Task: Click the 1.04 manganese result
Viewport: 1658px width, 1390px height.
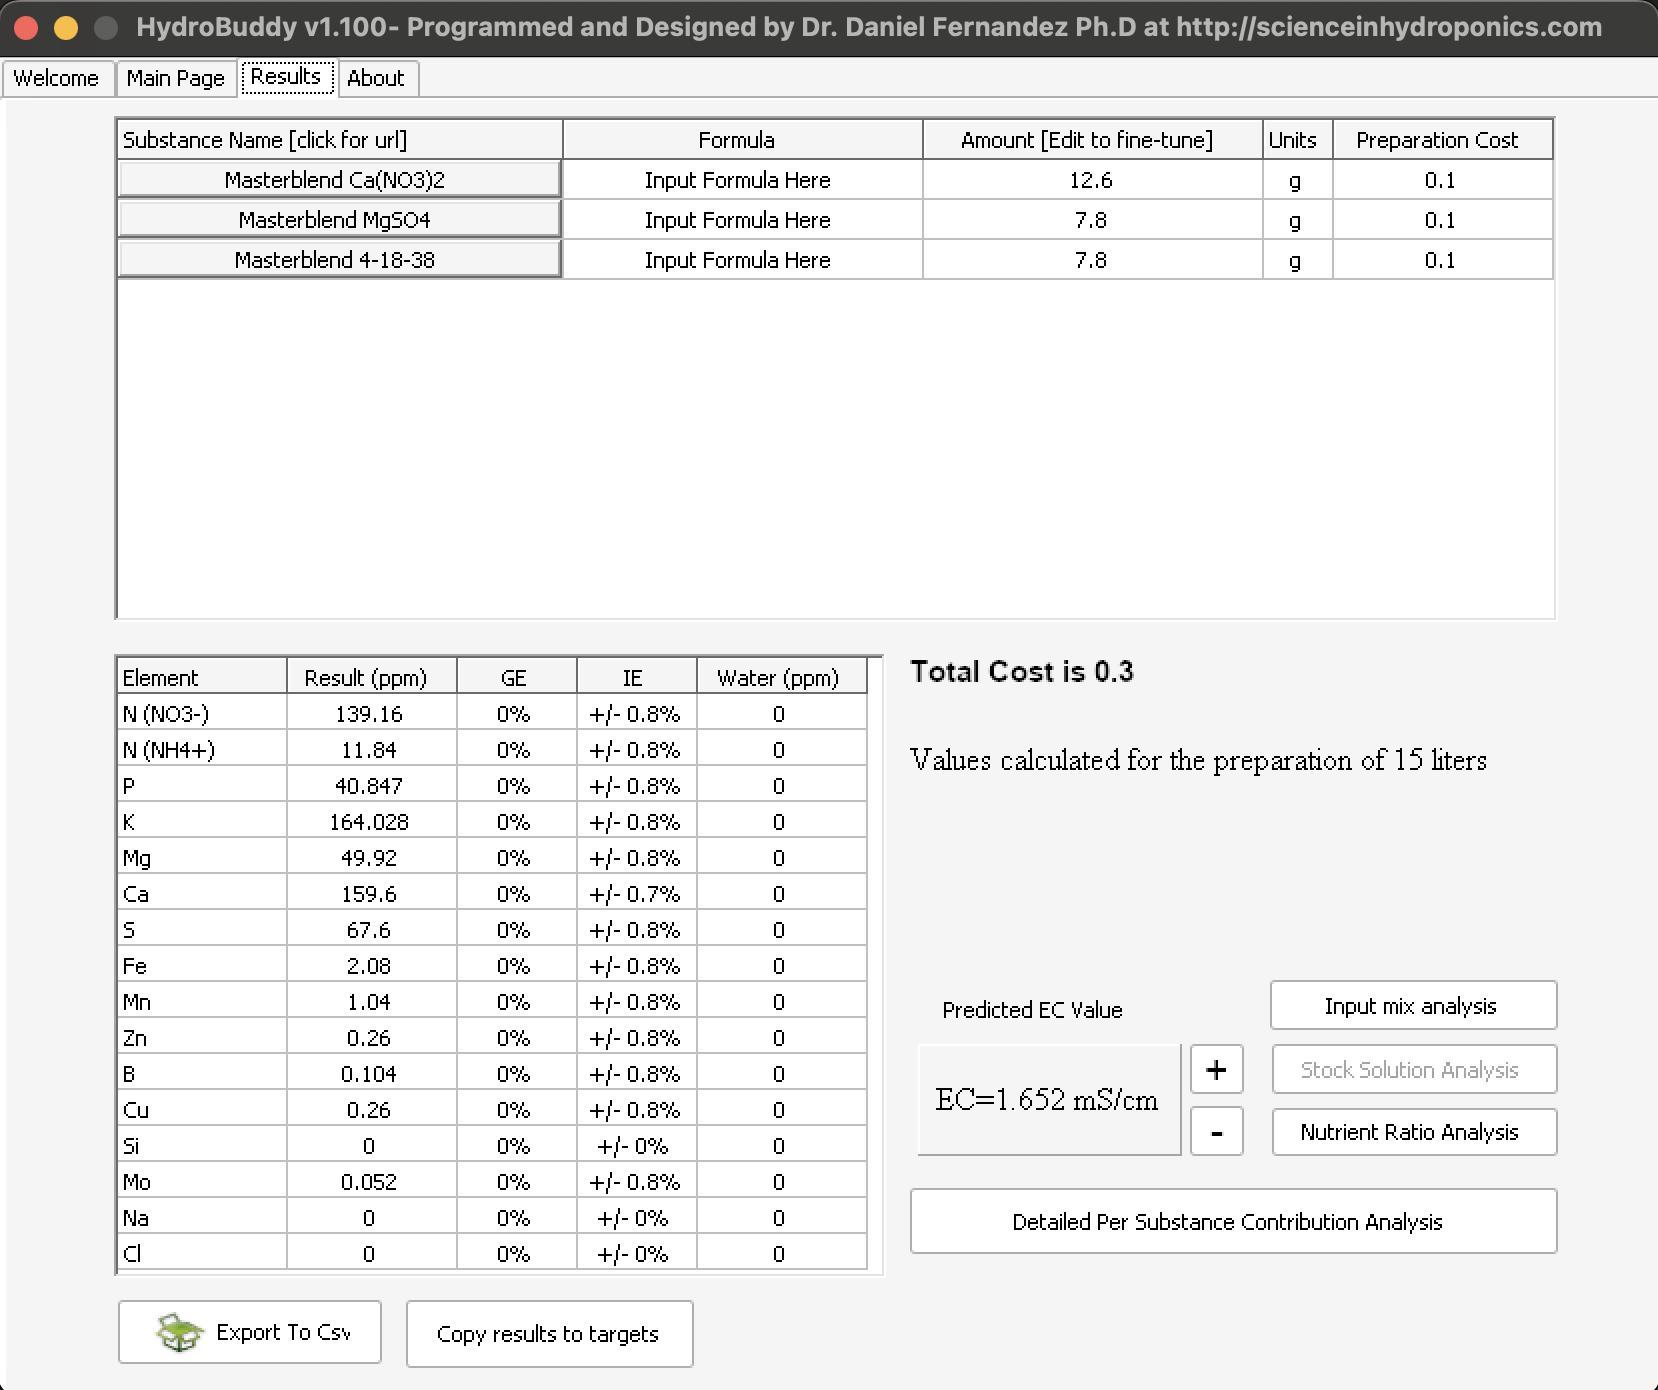Action: 371,1002
